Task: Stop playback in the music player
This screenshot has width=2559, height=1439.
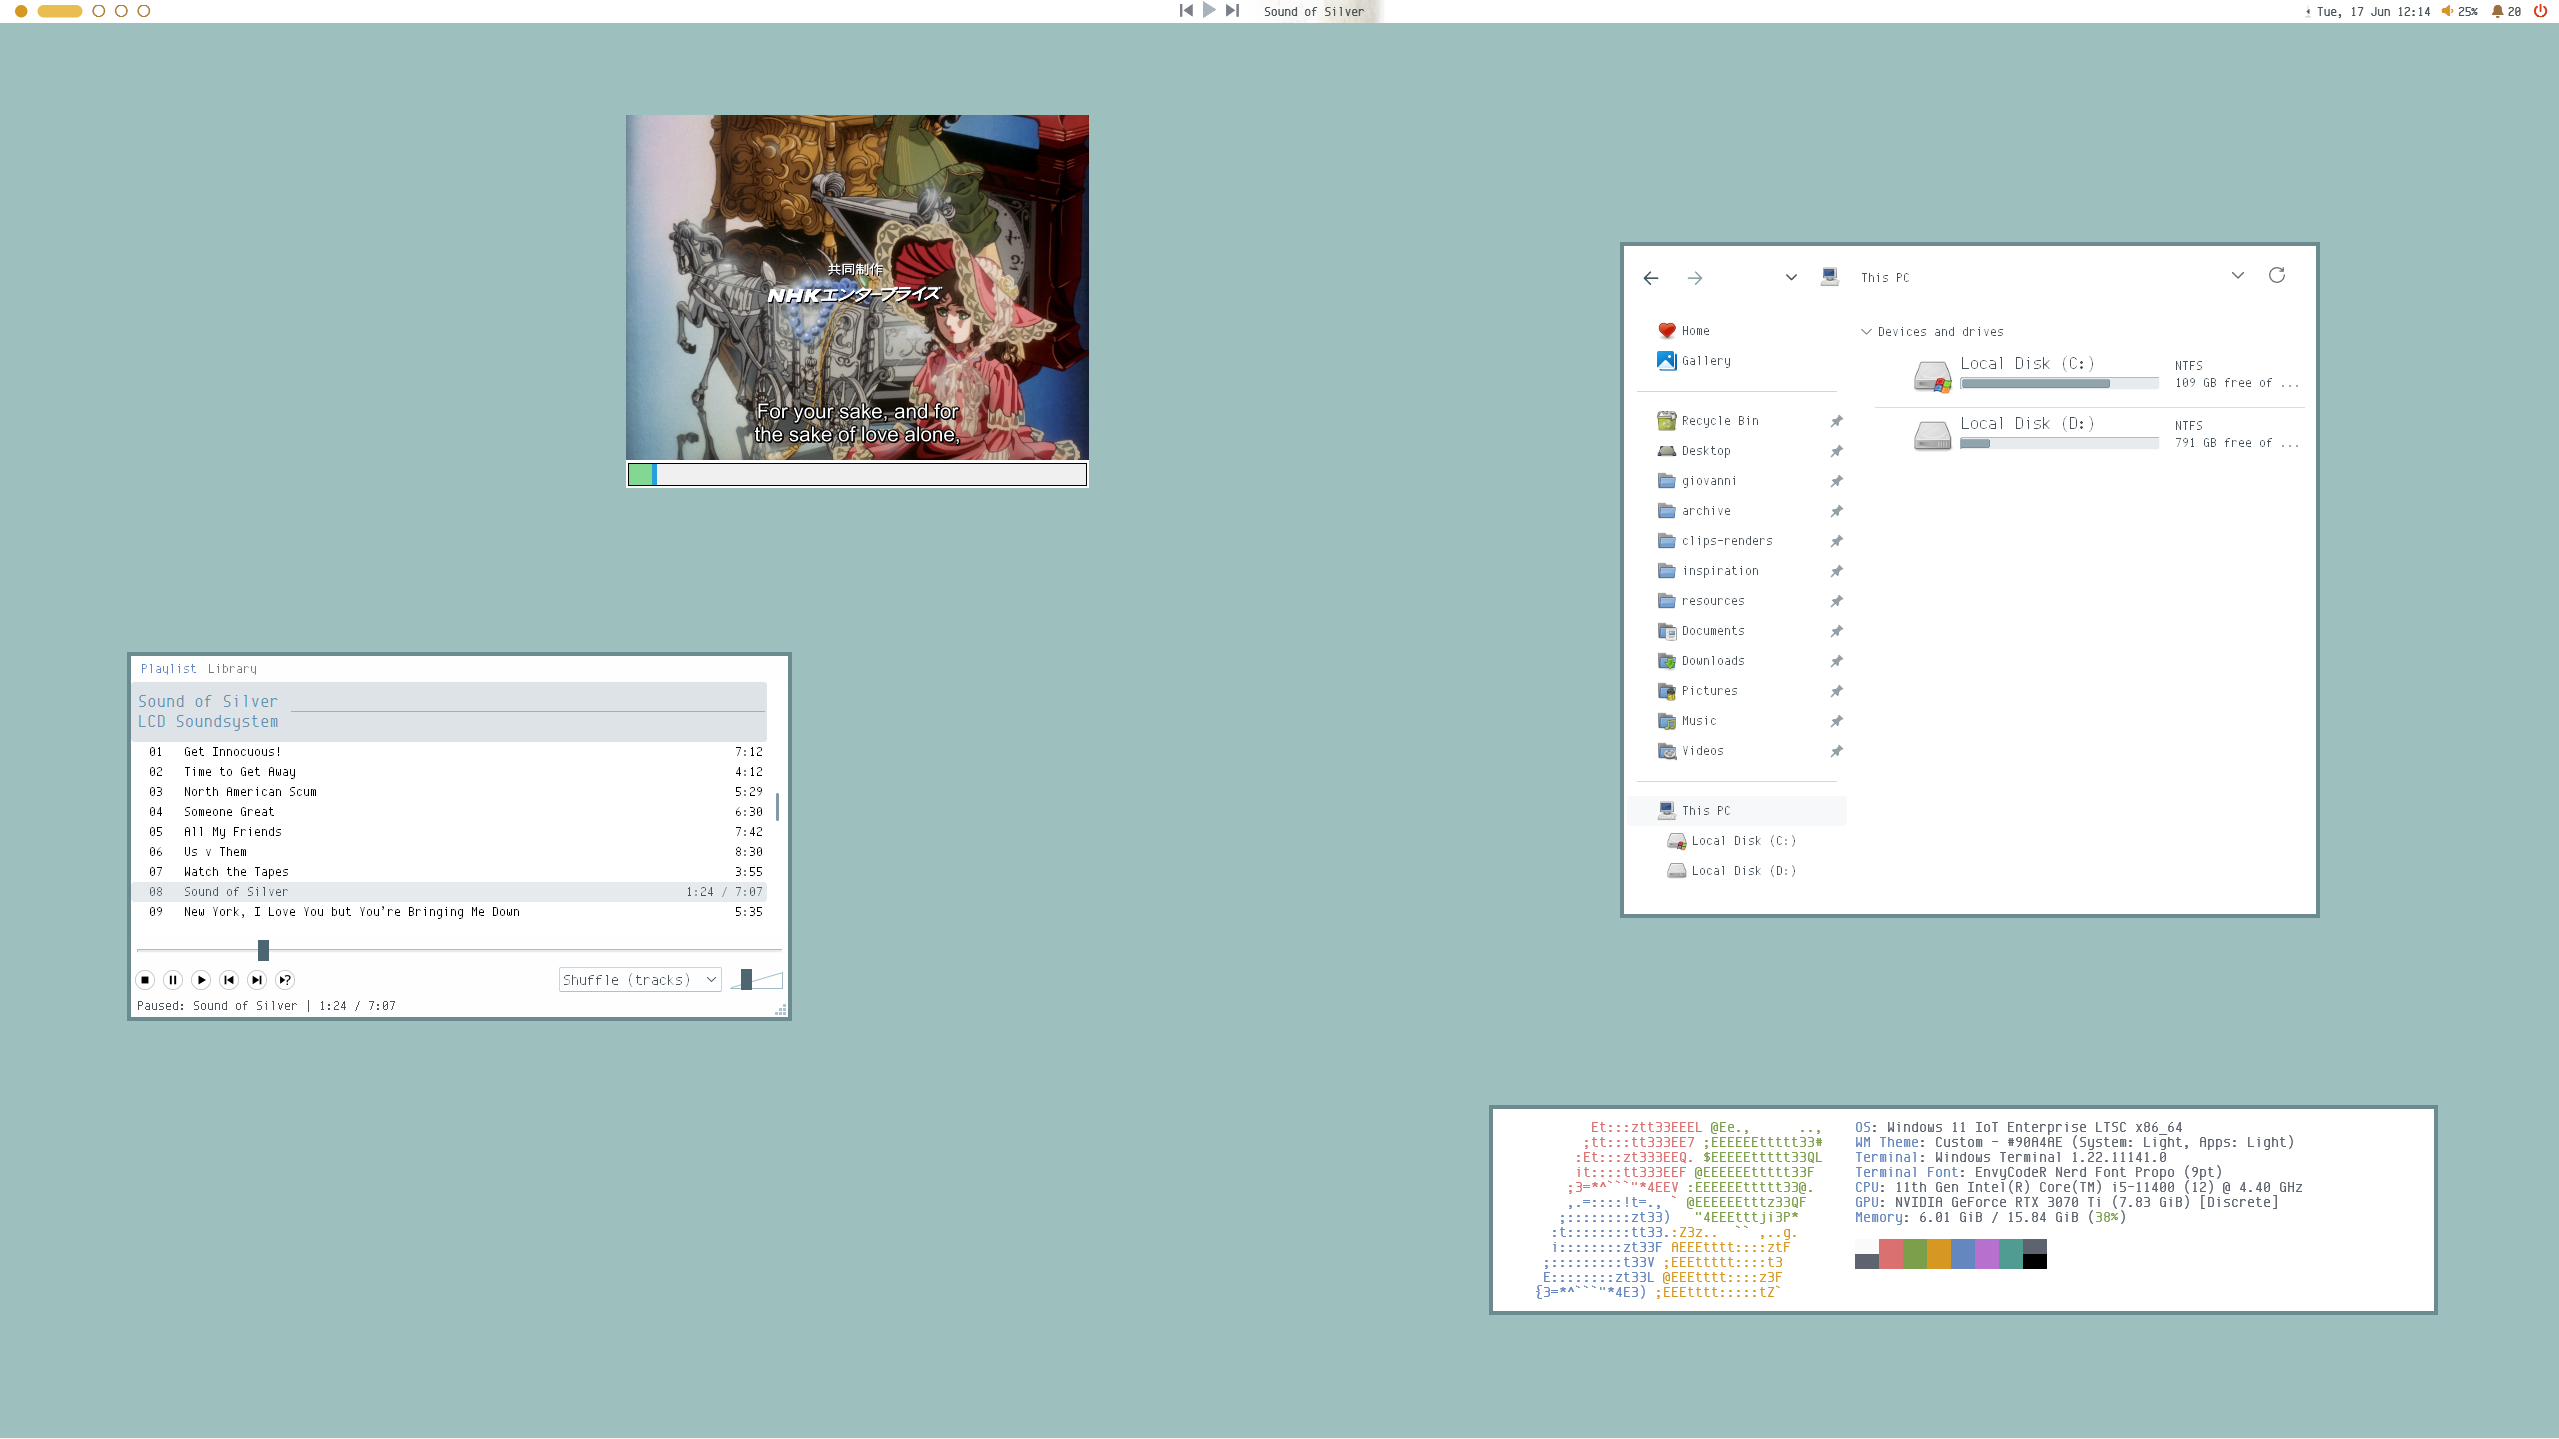Action: pyautogui.click(x=145, y=980)
